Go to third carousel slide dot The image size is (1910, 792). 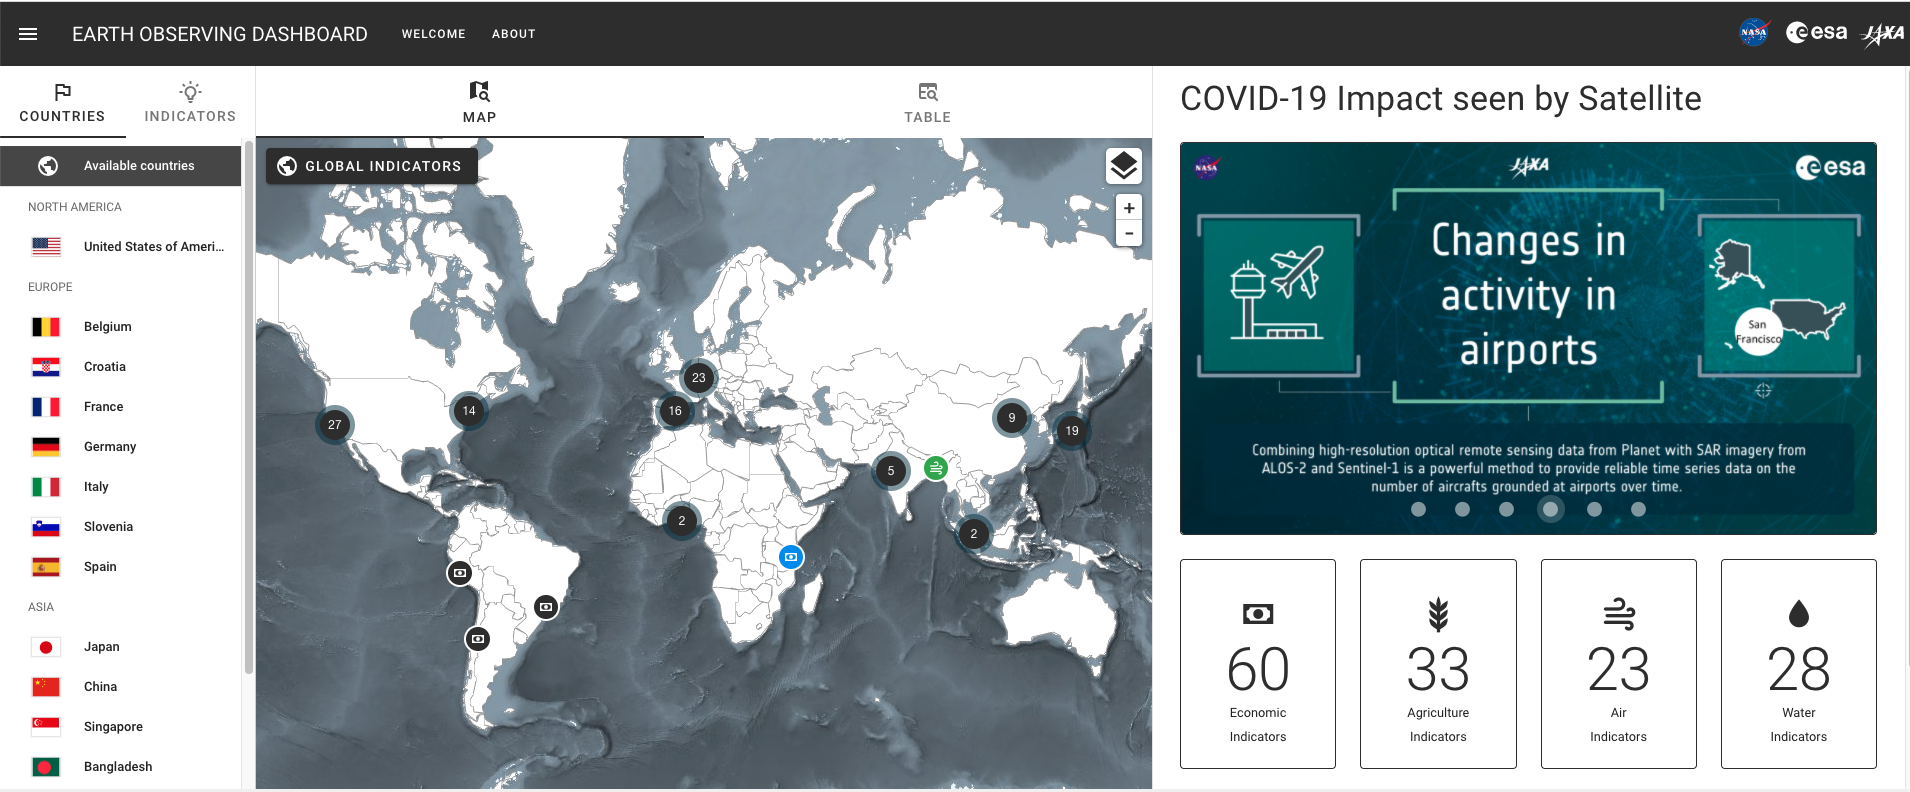pos(1506,509)
